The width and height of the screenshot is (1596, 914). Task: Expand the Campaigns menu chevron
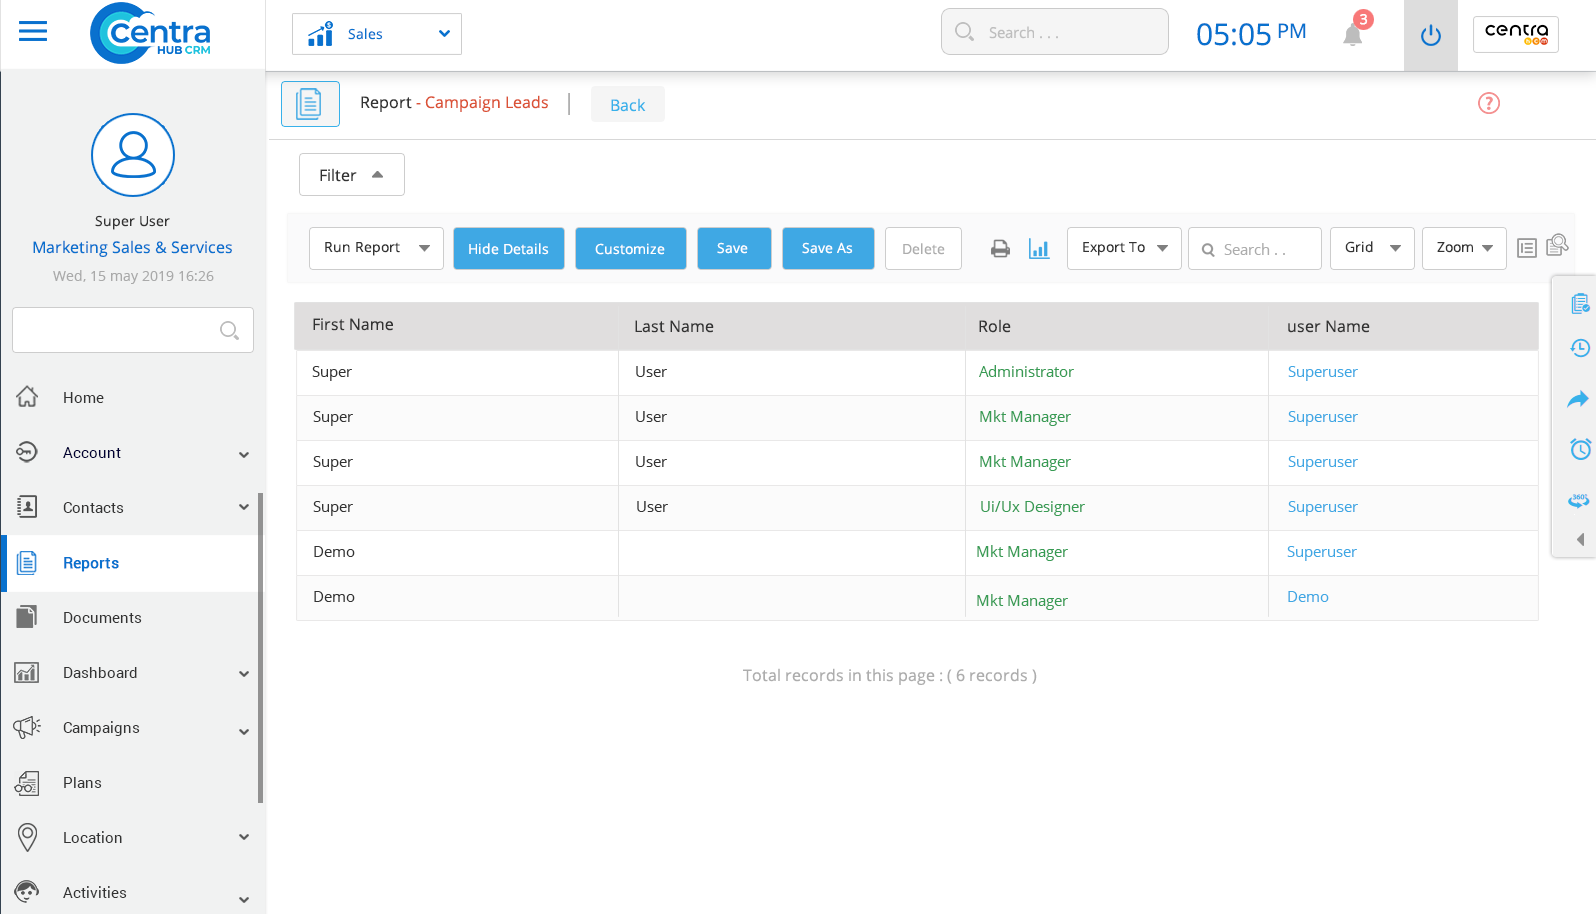click(244, 732)
